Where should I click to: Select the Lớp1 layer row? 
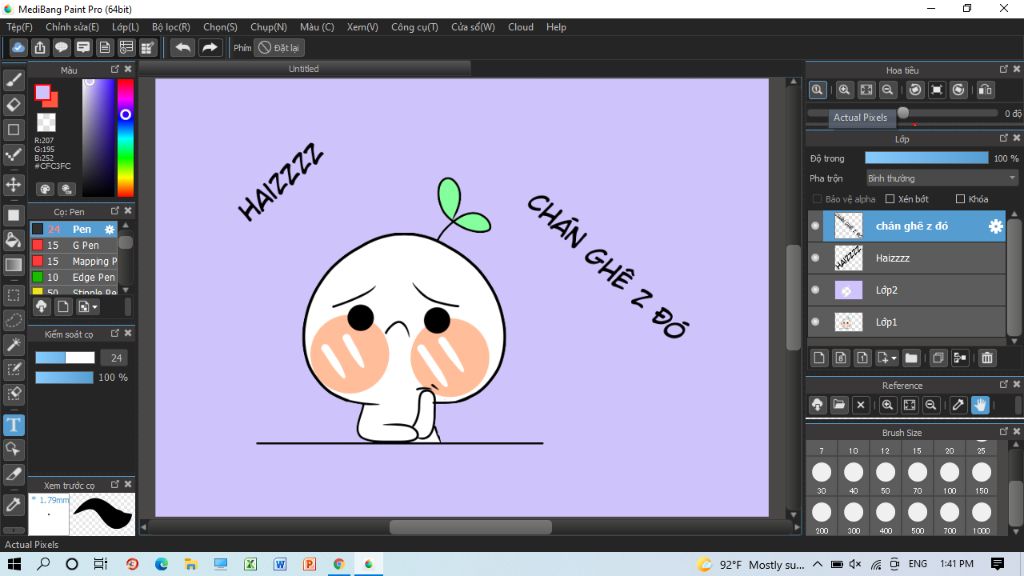click(906, 322)
